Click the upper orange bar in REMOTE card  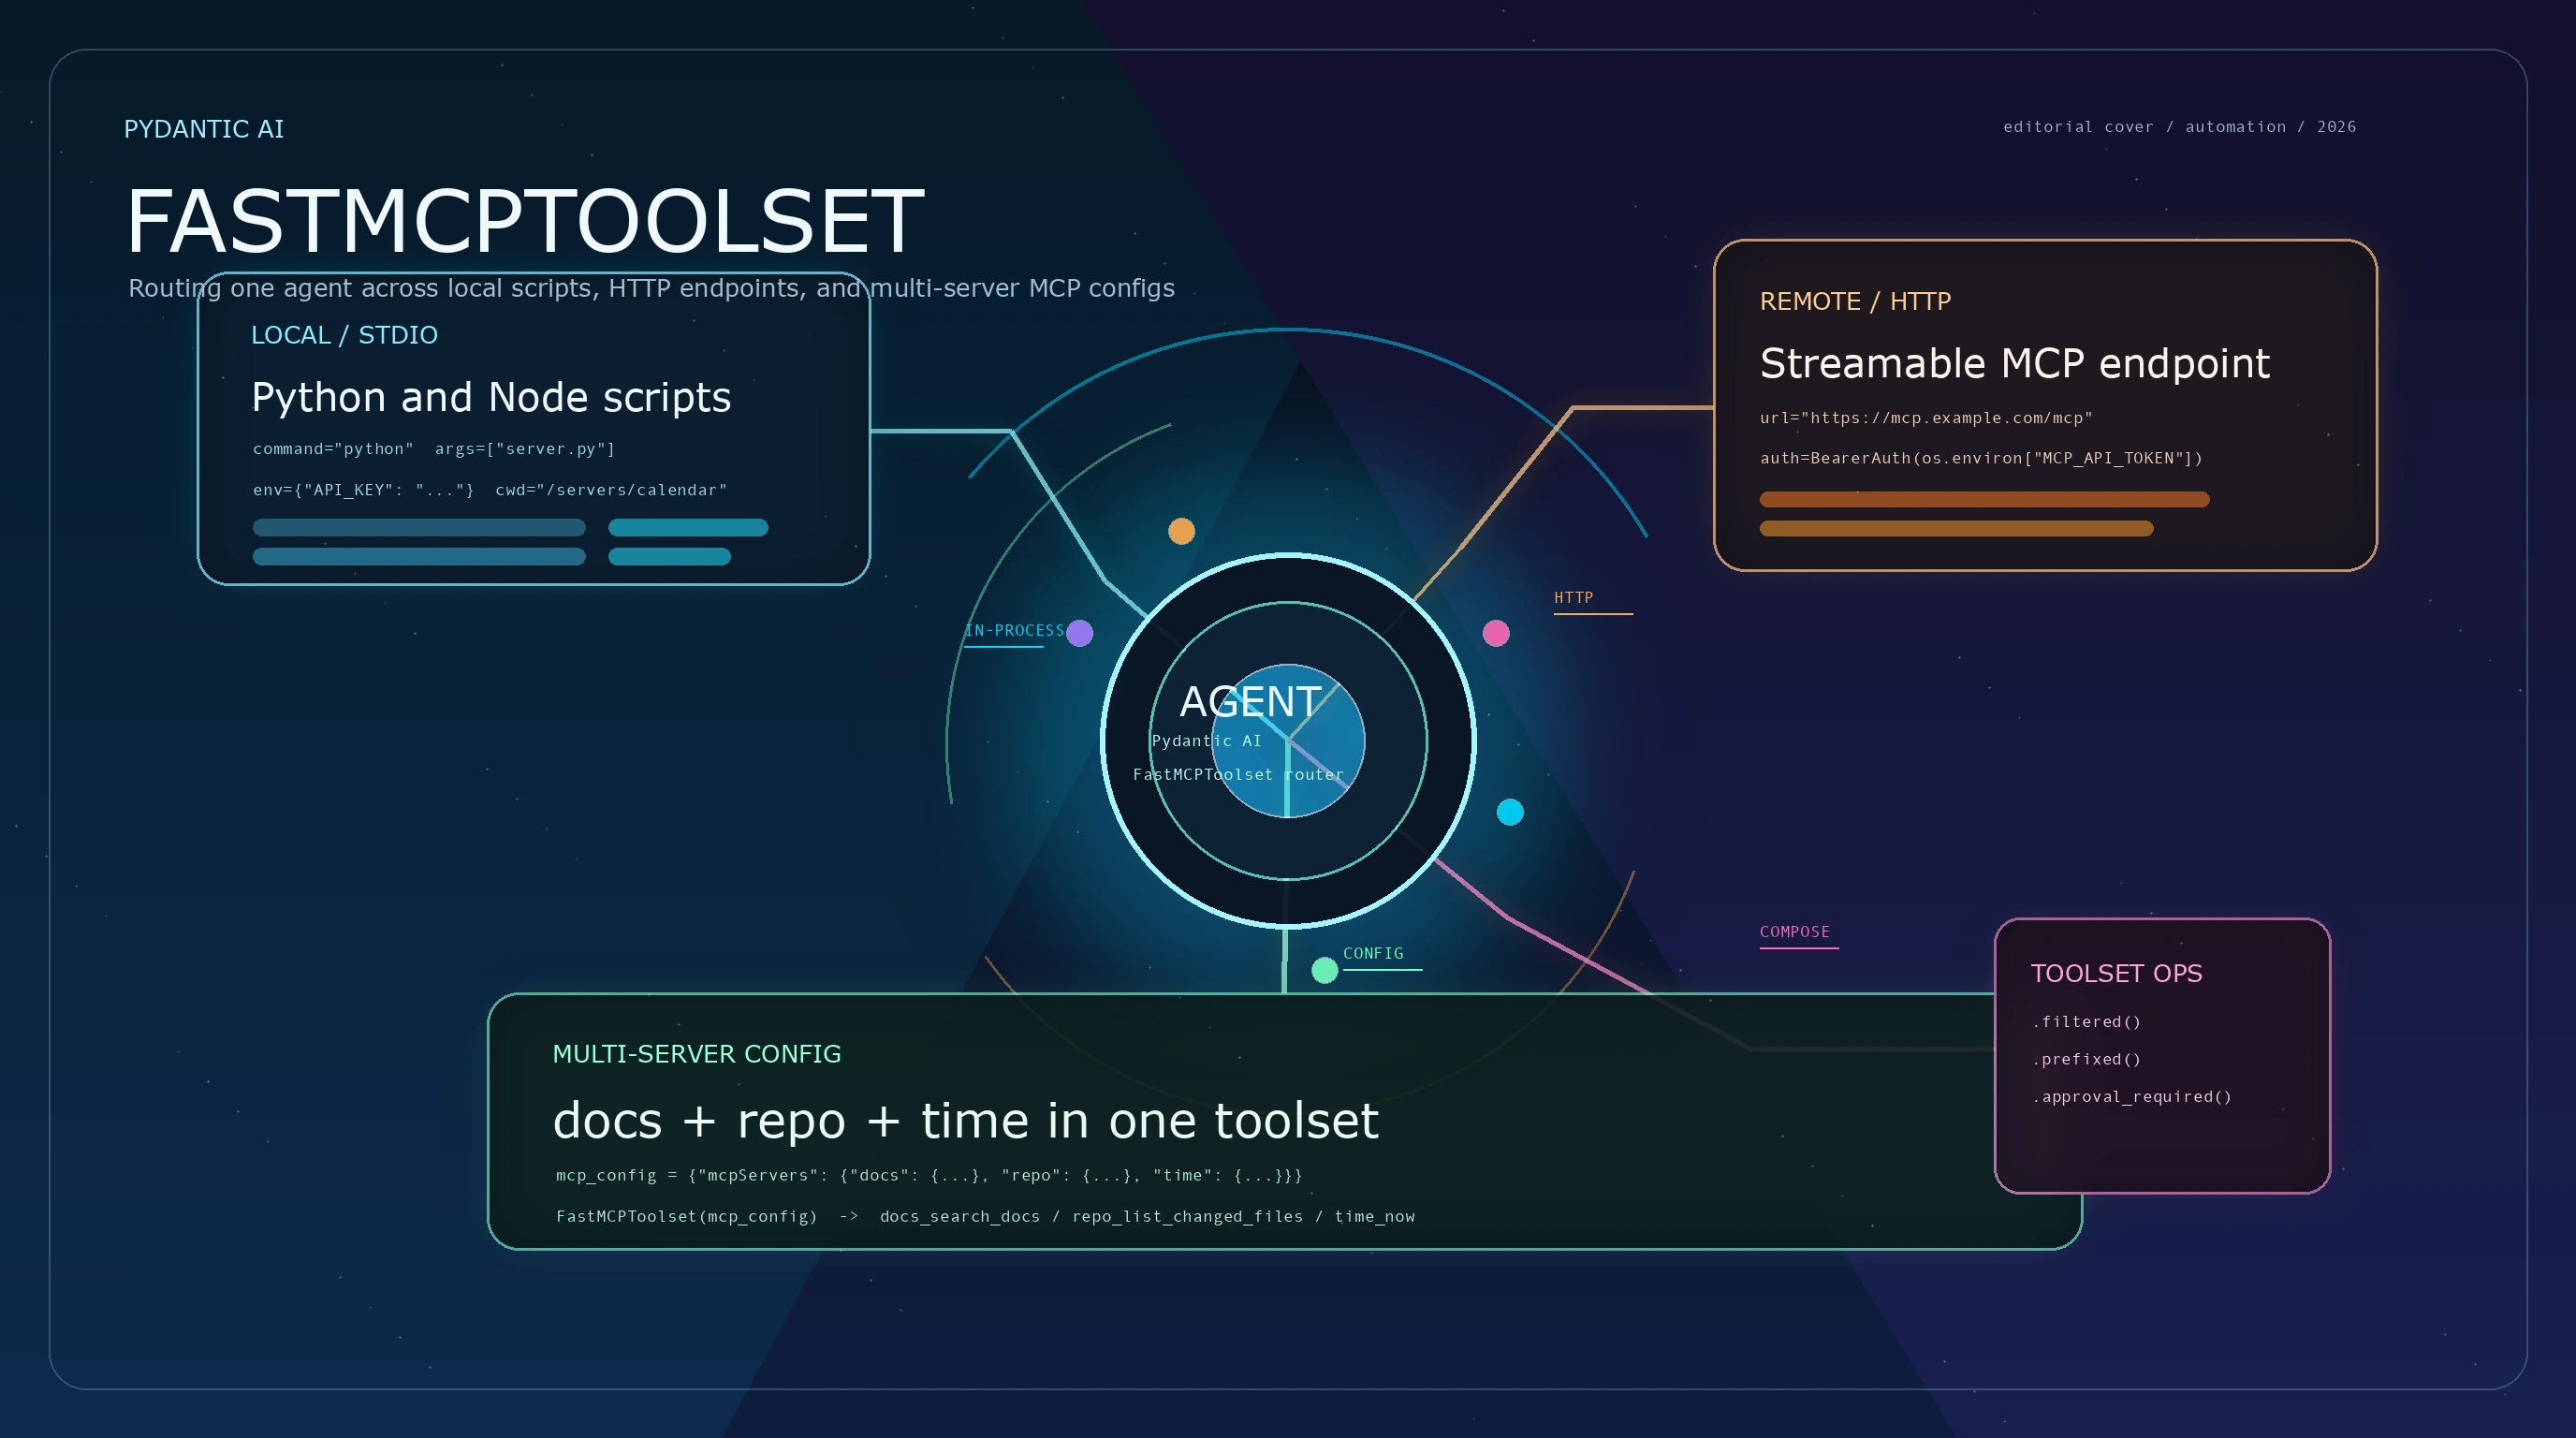tap(1984, 499)
